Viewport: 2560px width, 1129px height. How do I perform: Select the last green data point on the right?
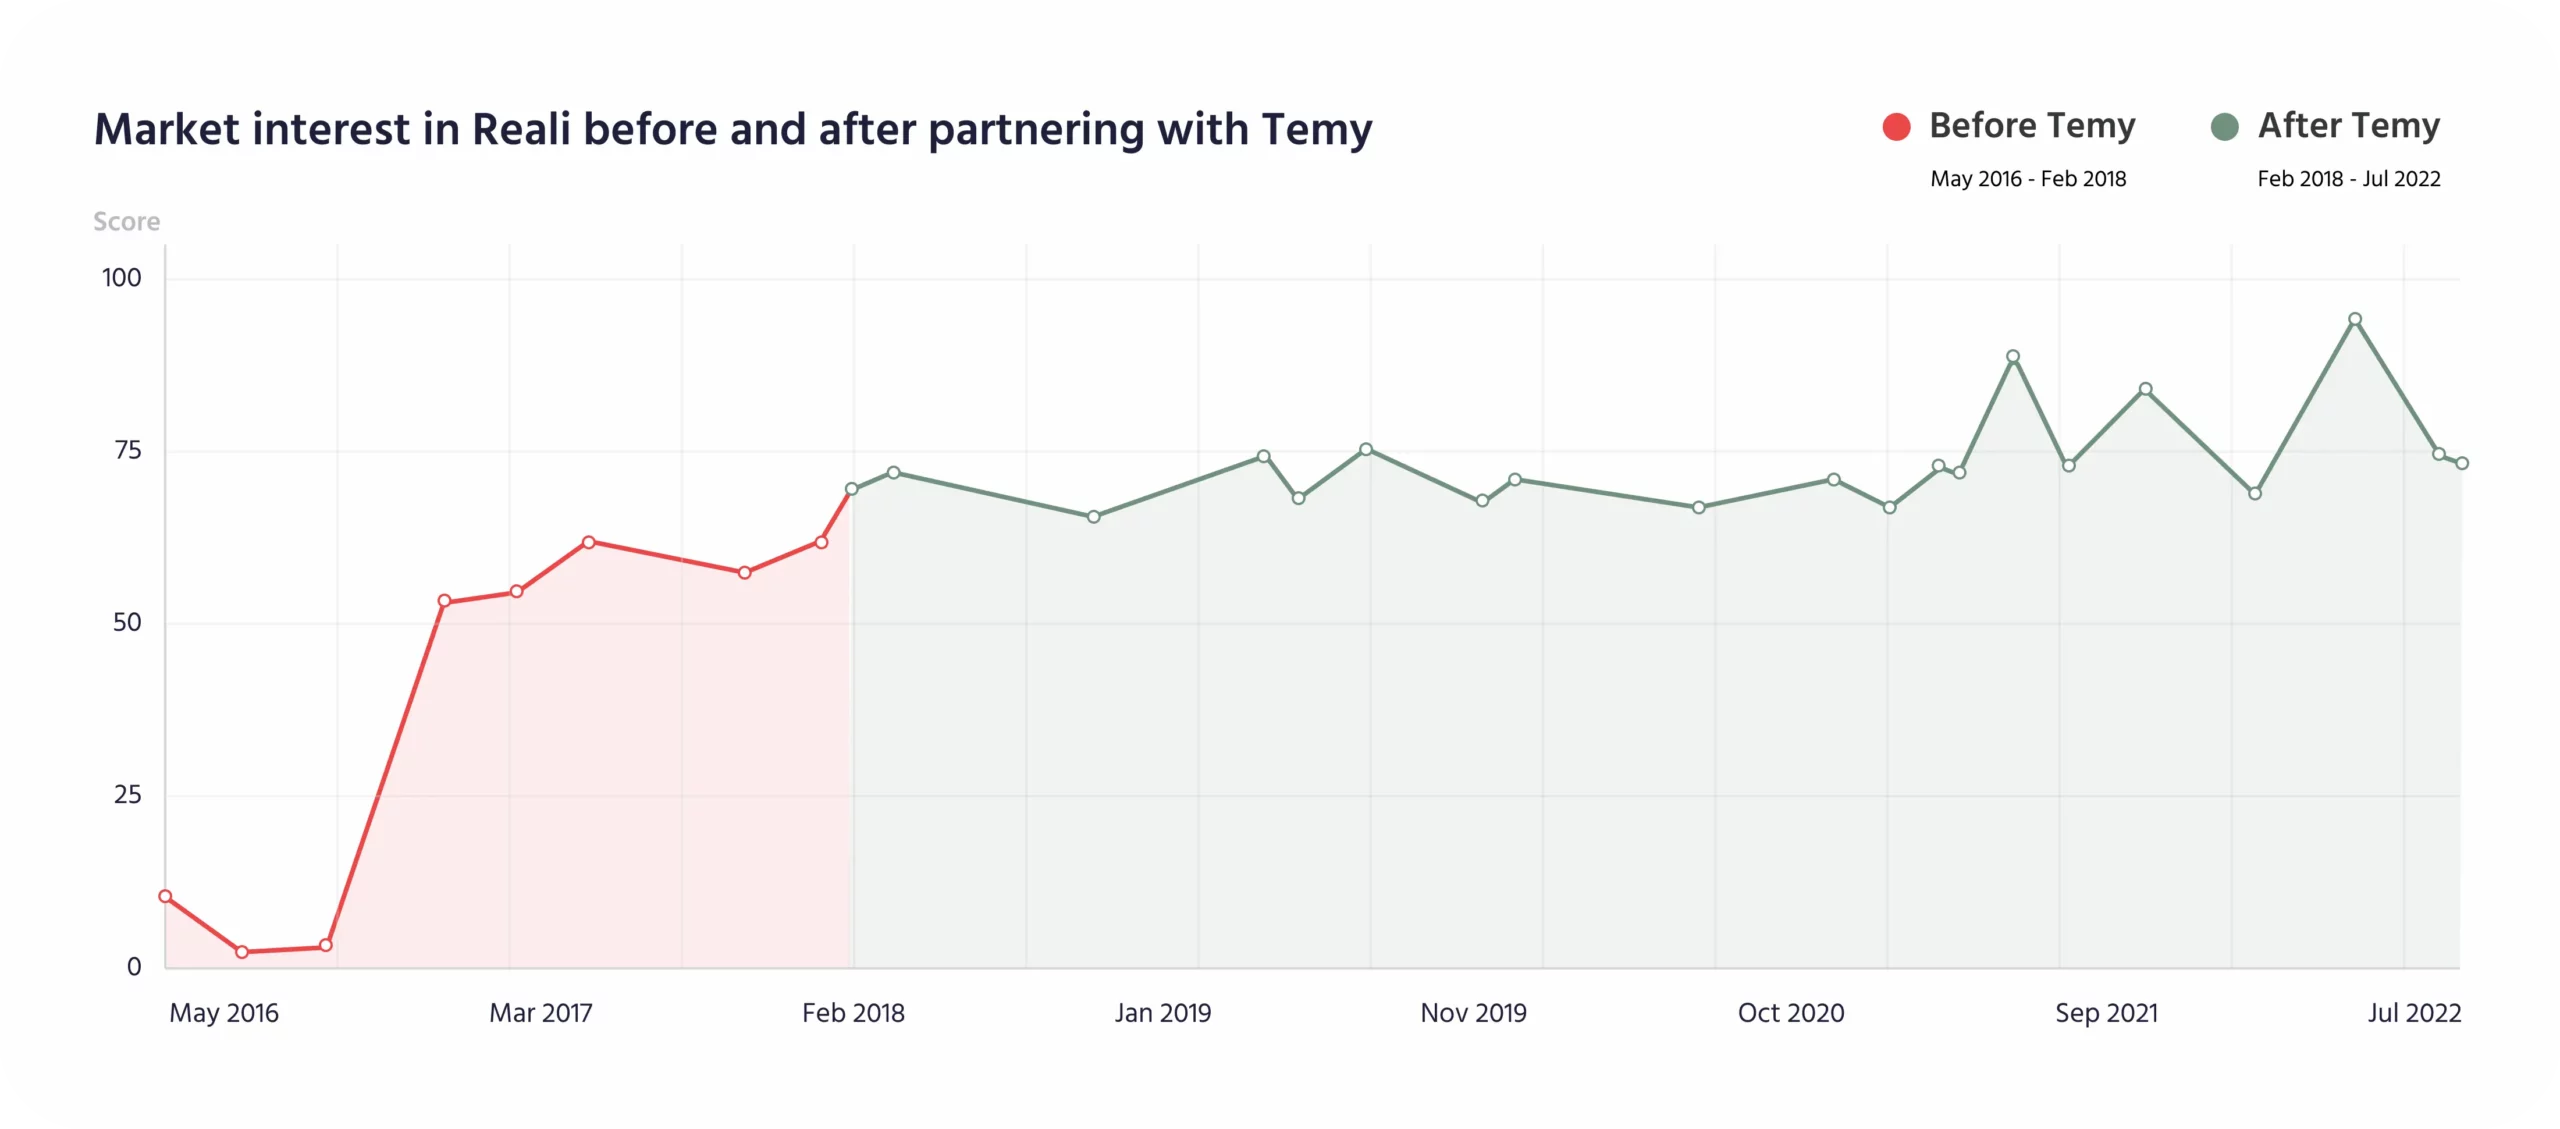2462,463
